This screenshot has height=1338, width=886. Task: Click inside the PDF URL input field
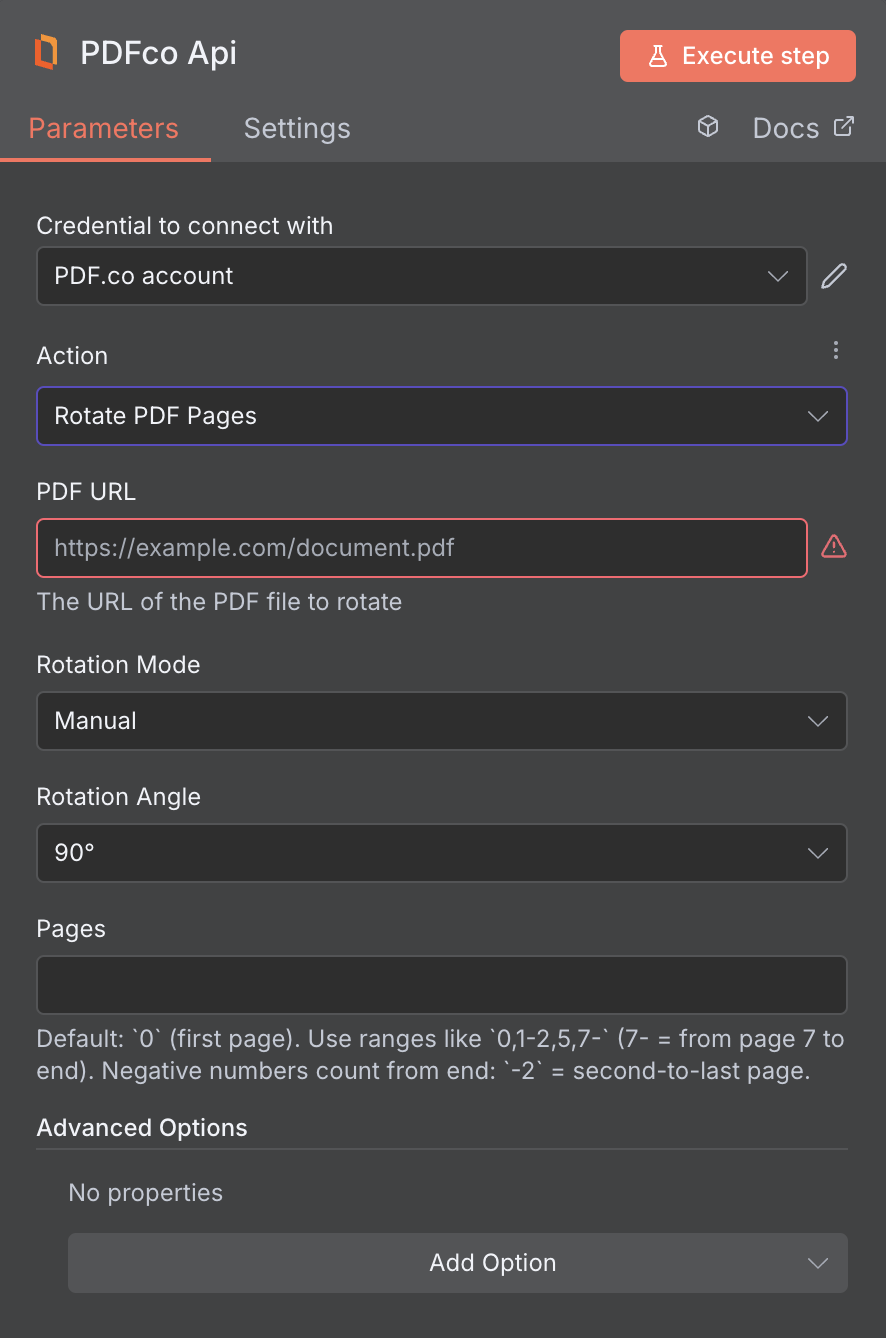(421, 548)
